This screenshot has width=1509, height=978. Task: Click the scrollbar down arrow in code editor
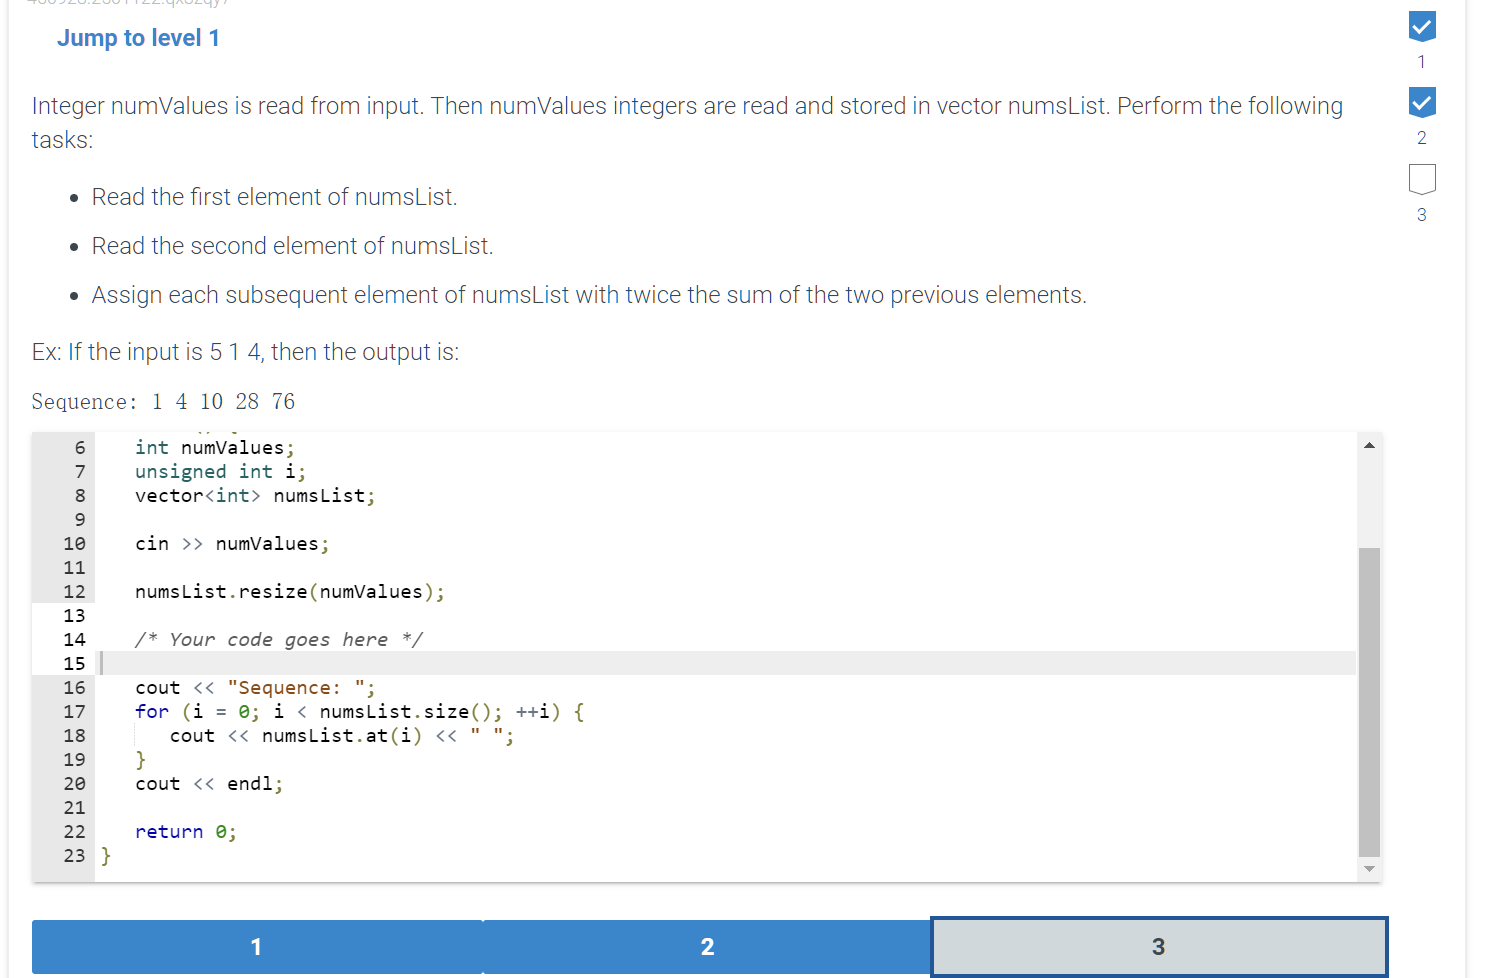pos(1369,868)
